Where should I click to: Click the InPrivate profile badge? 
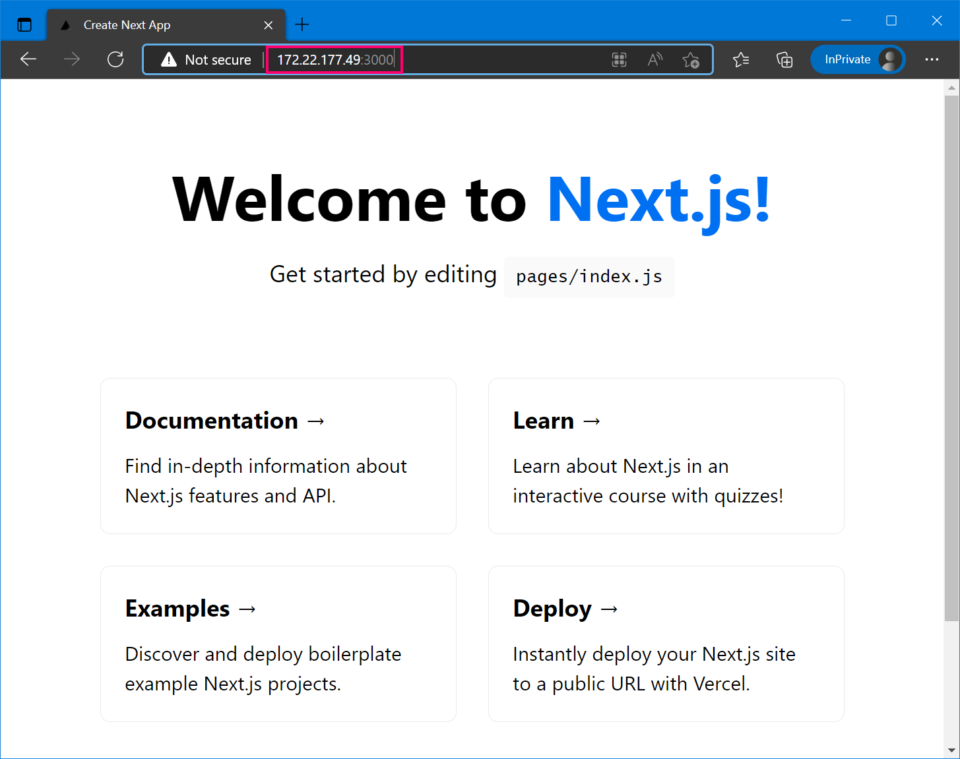coord(858,59)
